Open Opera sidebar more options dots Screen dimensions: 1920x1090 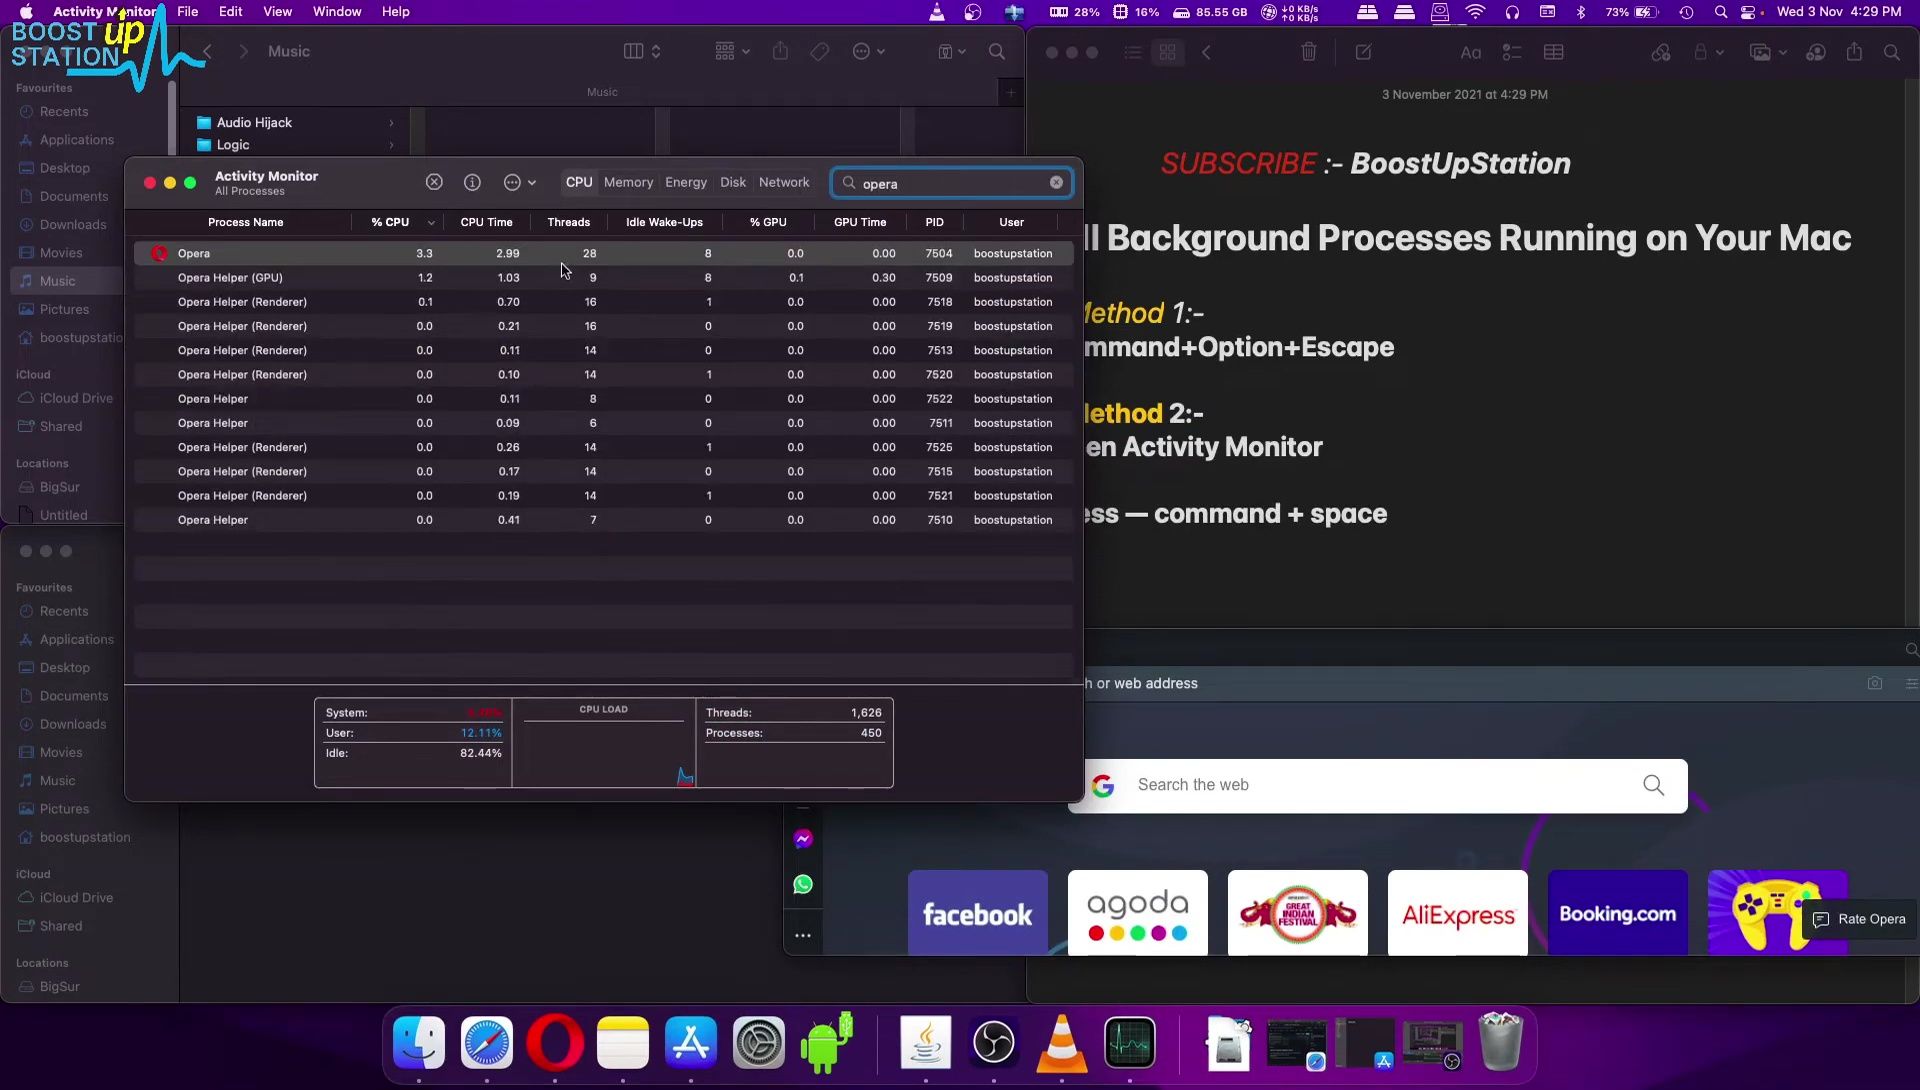[x=803, y=936]
